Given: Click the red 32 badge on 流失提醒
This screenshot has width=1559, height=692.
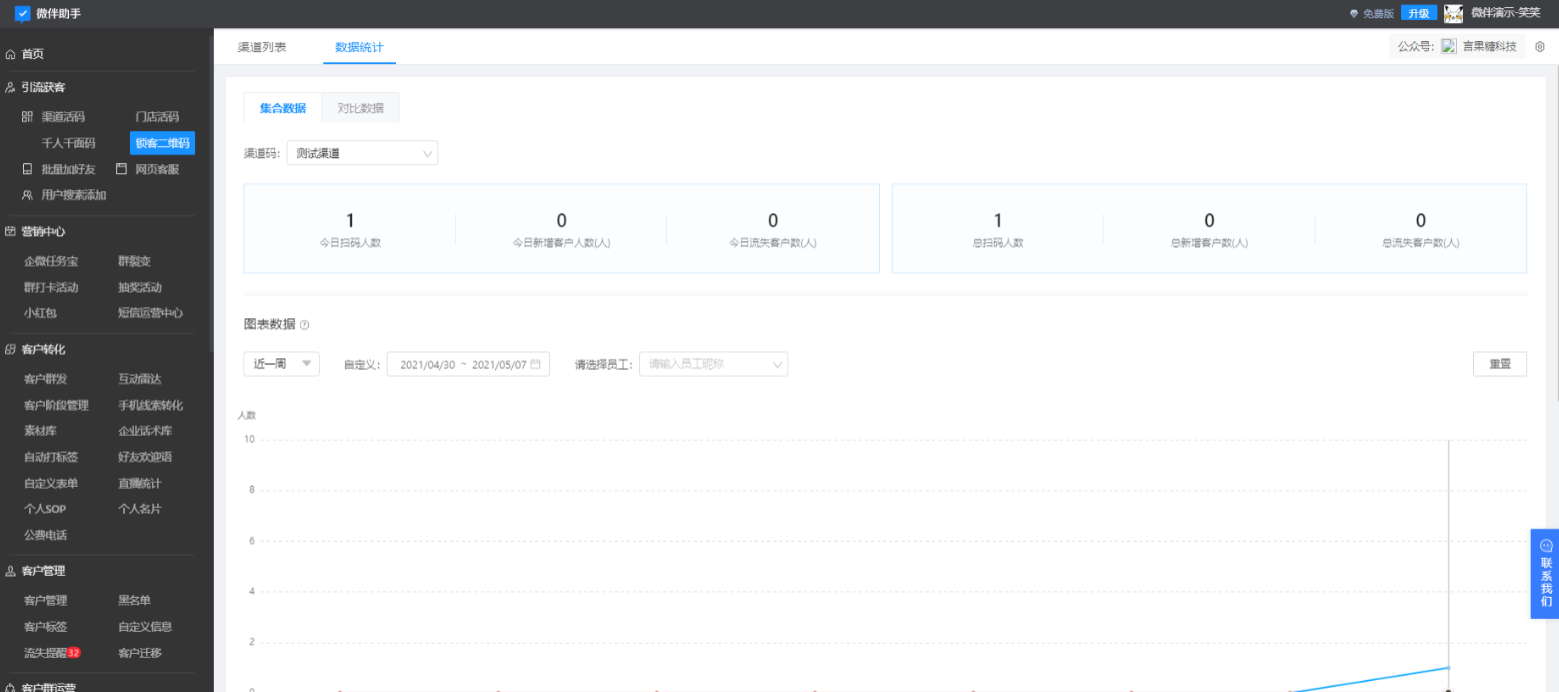Looking at the screenshot, I should tap(74, 653).
